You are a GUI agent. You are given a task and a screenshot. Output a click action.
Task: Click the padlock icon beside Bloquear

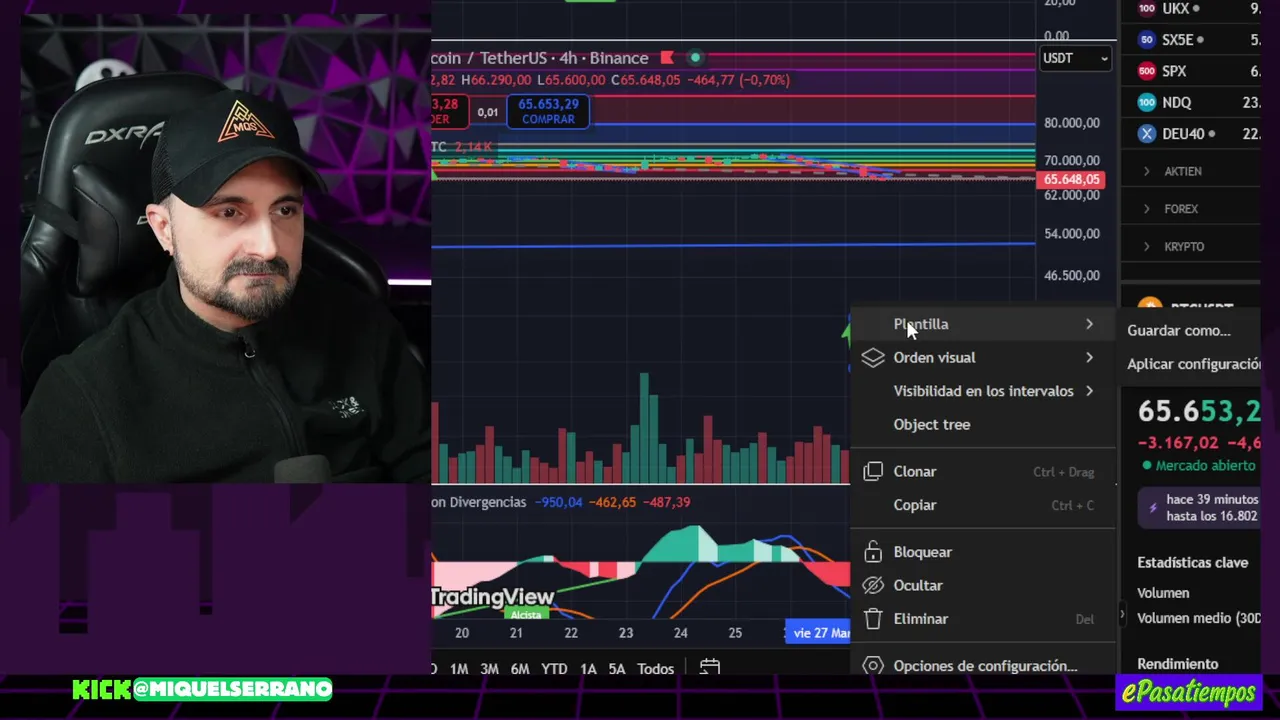click(x=873, y=552)
